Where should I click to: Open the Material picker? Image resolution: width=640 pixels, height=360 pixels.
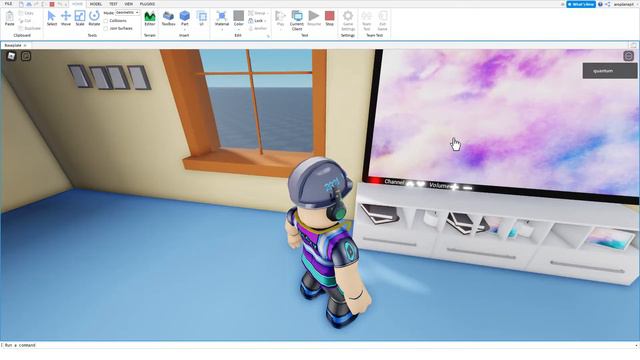click(222, 17)
